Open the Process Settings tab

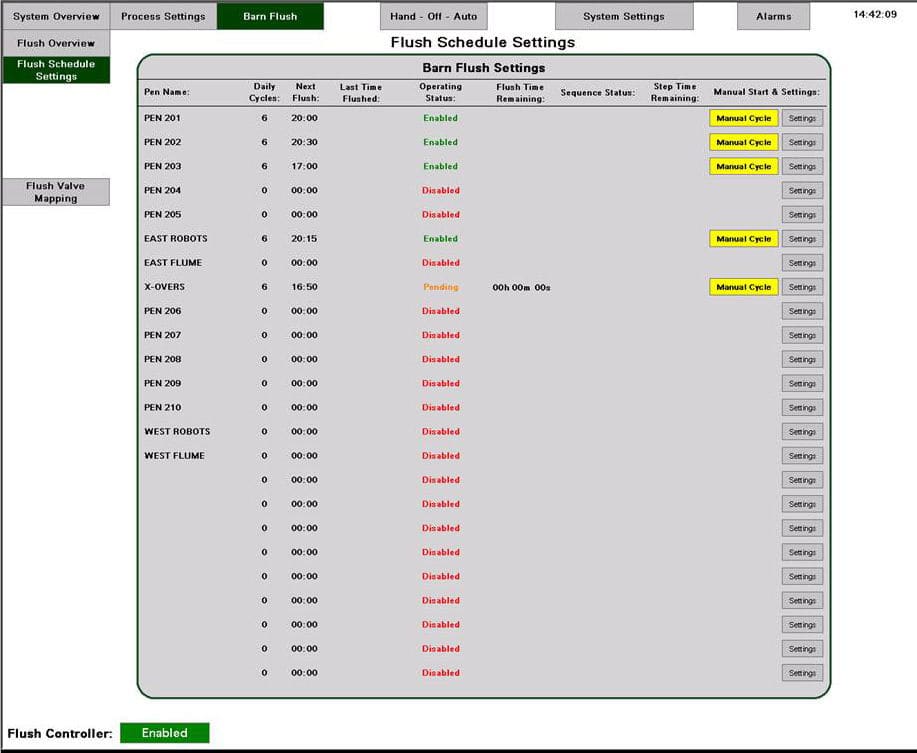coord(162,16)
